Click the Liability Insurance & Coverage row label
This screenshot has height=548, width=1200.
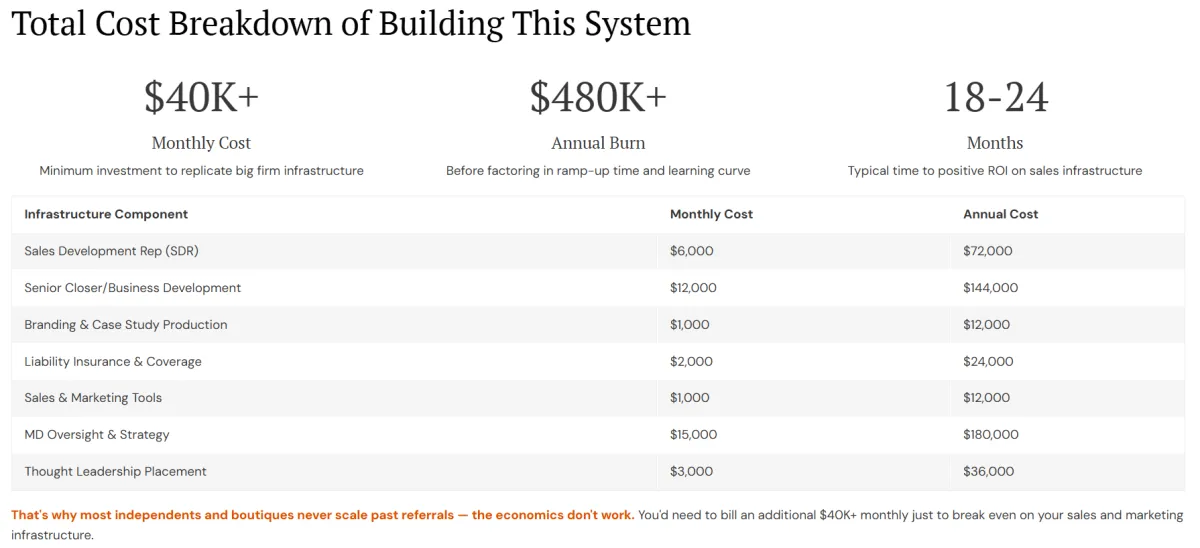click(x=113, y=361)
